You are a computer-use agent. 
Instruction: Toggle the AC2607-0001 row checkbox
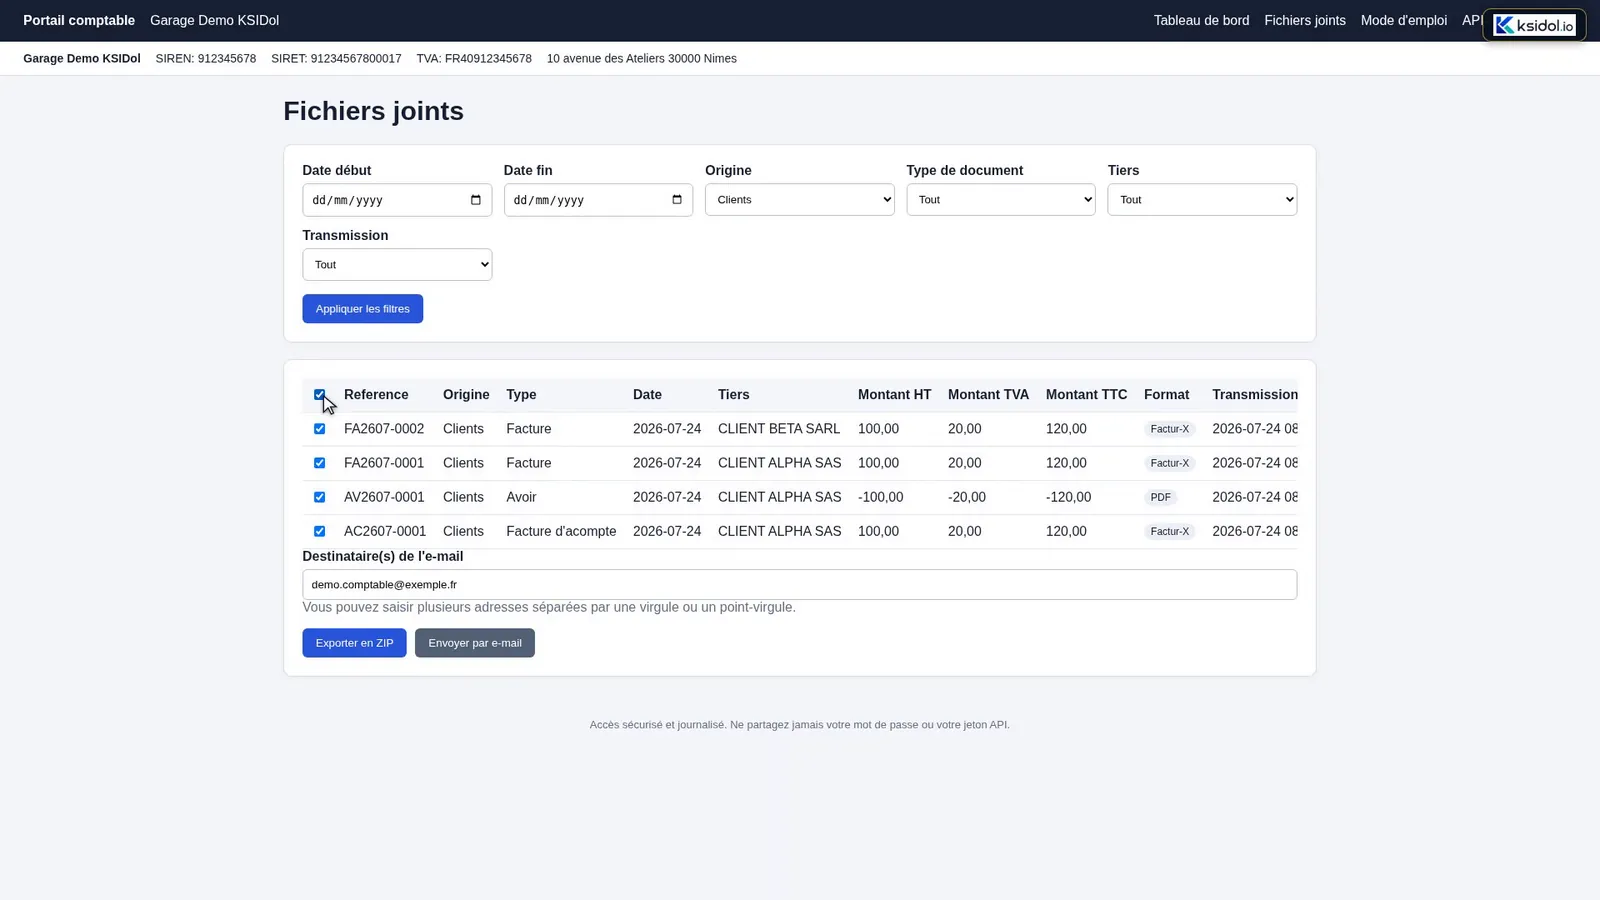pyautogui.click(x=319, y=531)
